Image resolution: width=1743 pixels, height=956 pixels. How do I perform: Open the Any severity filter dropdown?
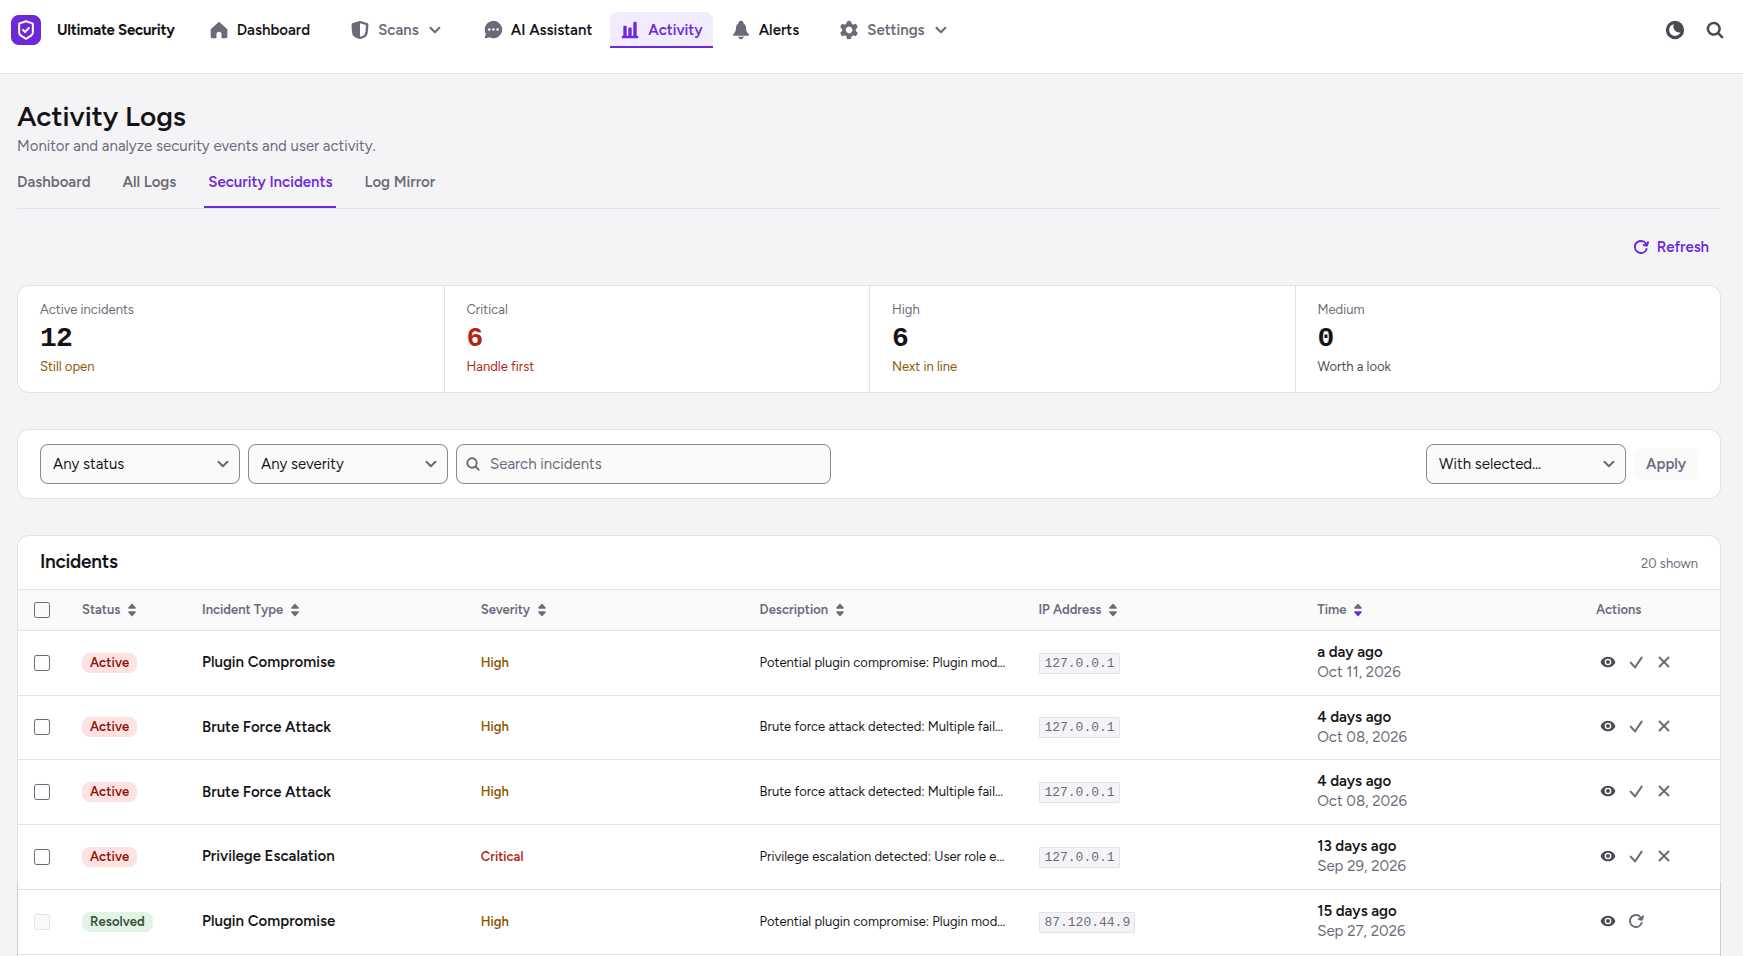coord(348,464)
